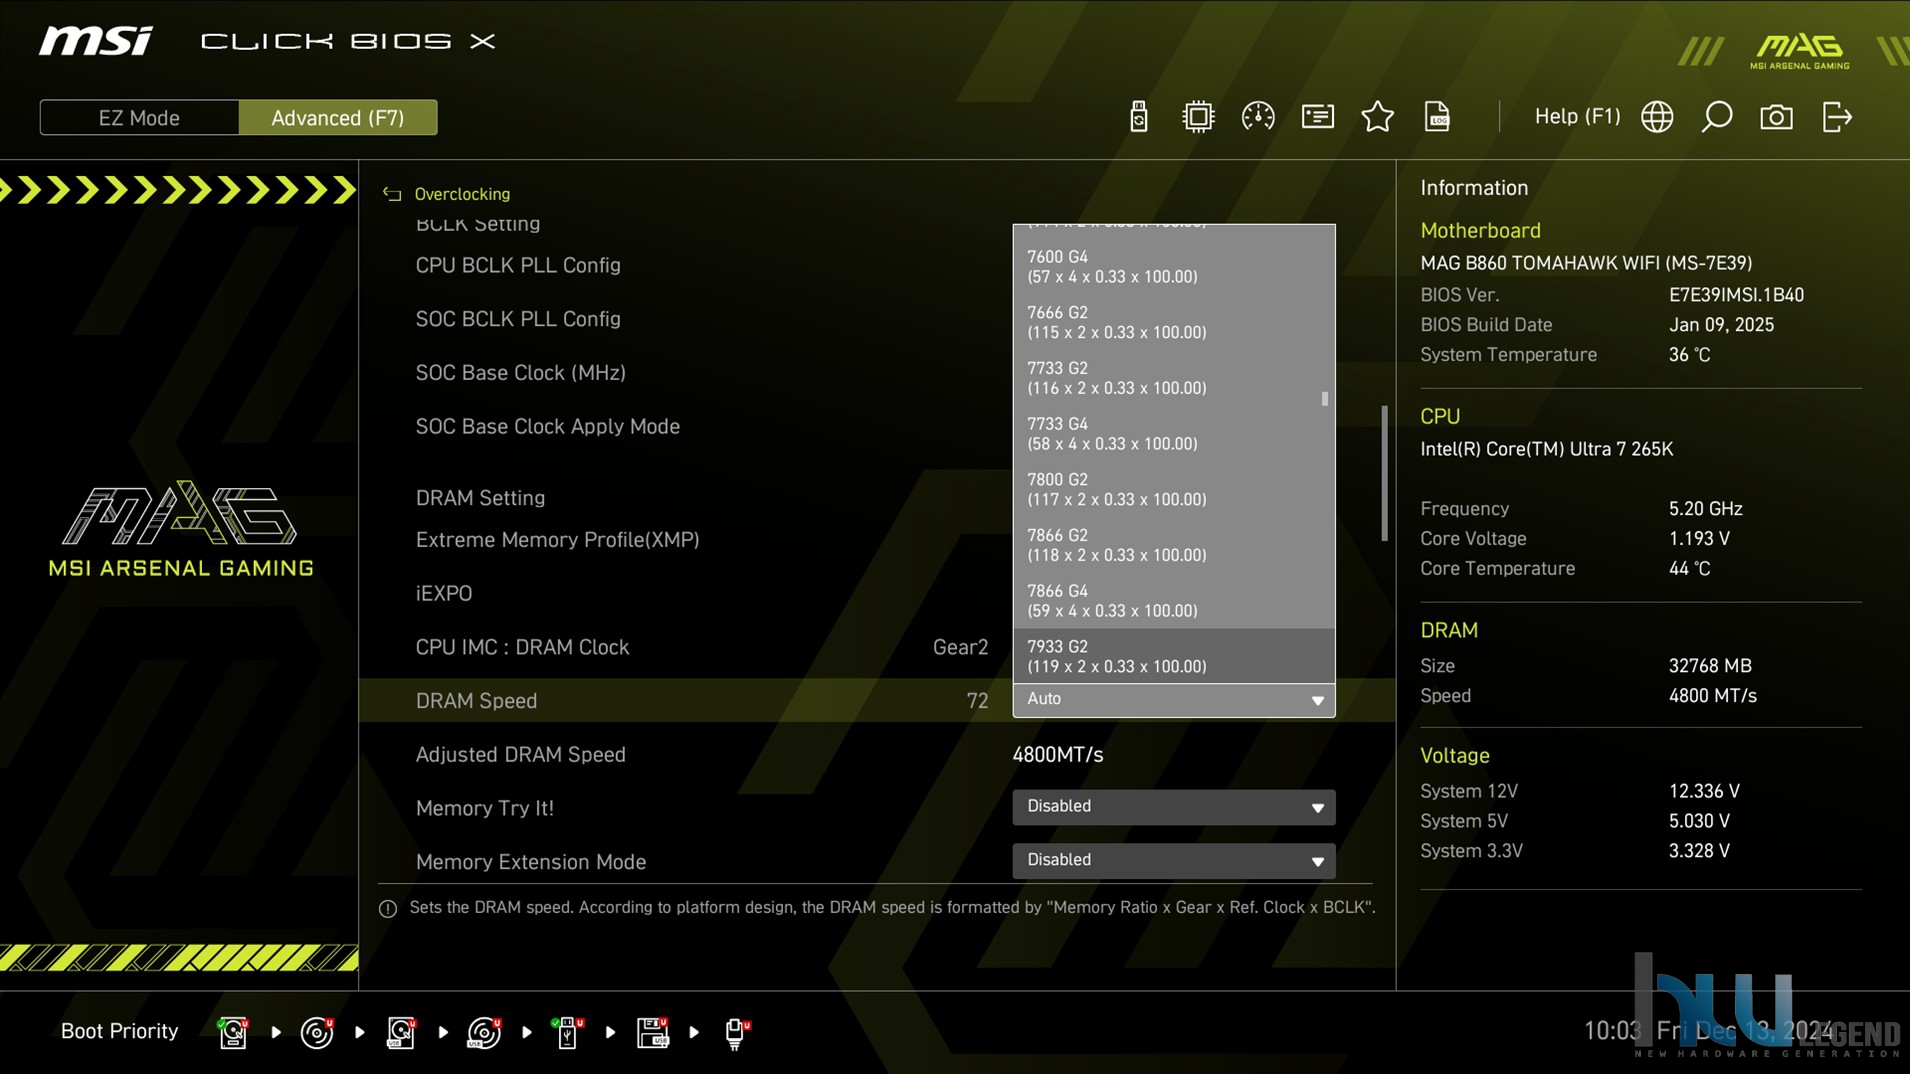Click the exit BIOS icon
The image size is (1910, 1074).
pyautogui.click(x=1837, y=117)
